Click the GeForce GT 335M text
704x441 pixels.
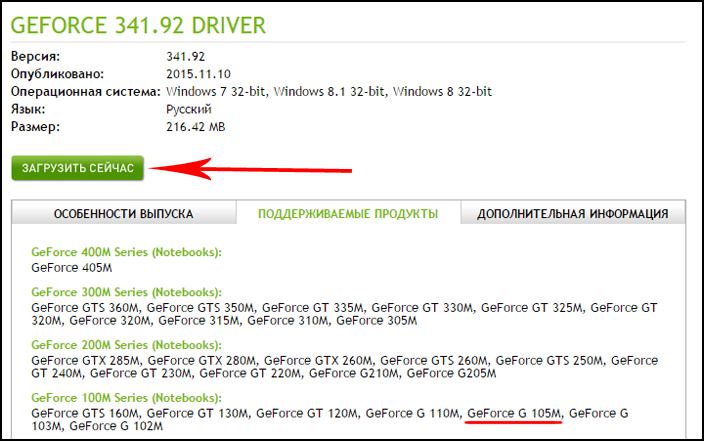pyautogui.click(x=313, y=308)
